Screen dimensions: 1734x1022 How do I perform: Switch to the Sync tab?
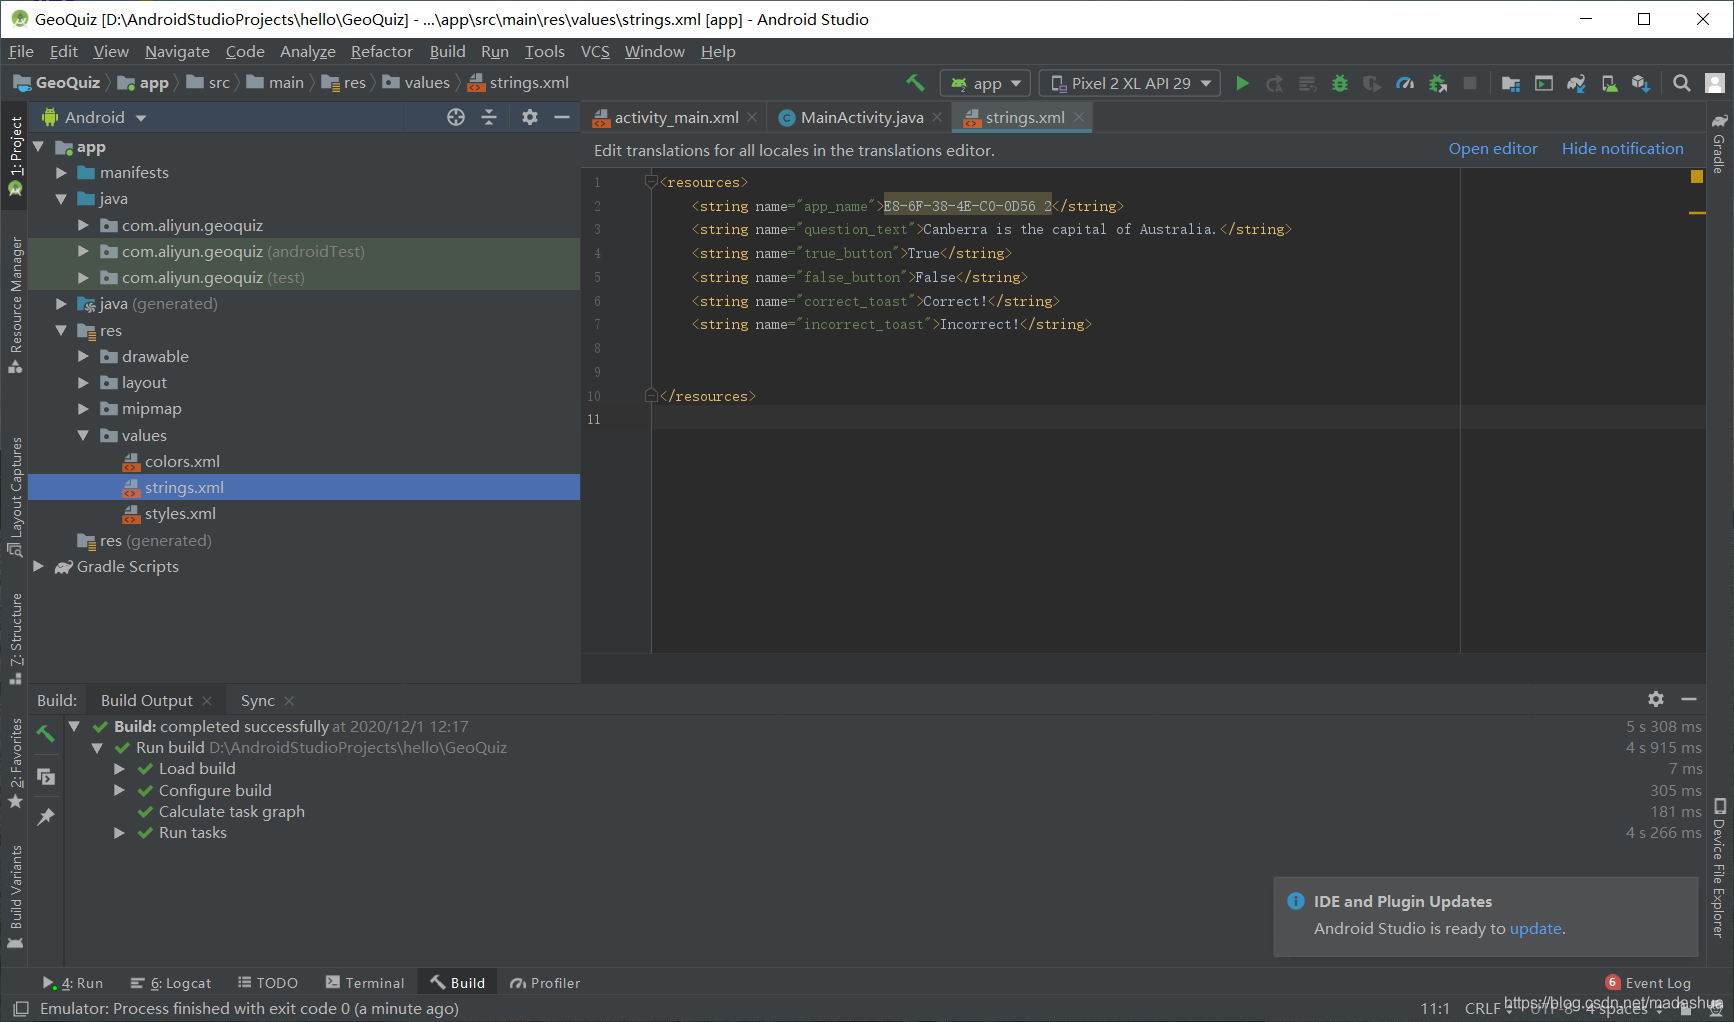(x=257, y=700)
